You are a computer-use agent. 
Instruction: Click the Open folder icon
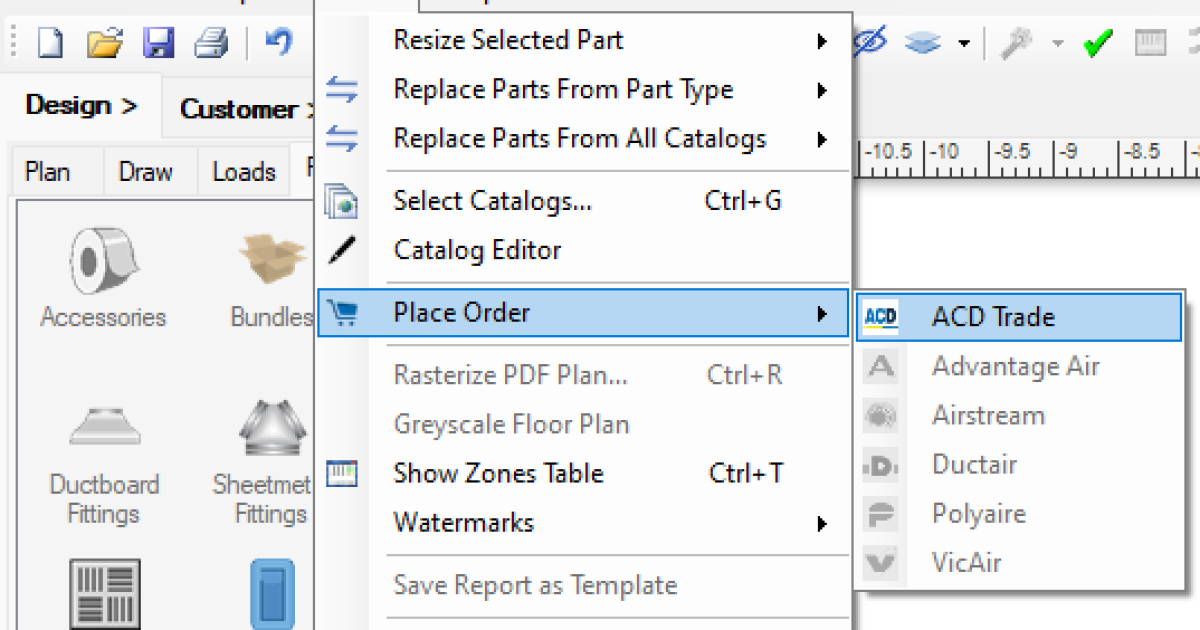pos(104,42)
